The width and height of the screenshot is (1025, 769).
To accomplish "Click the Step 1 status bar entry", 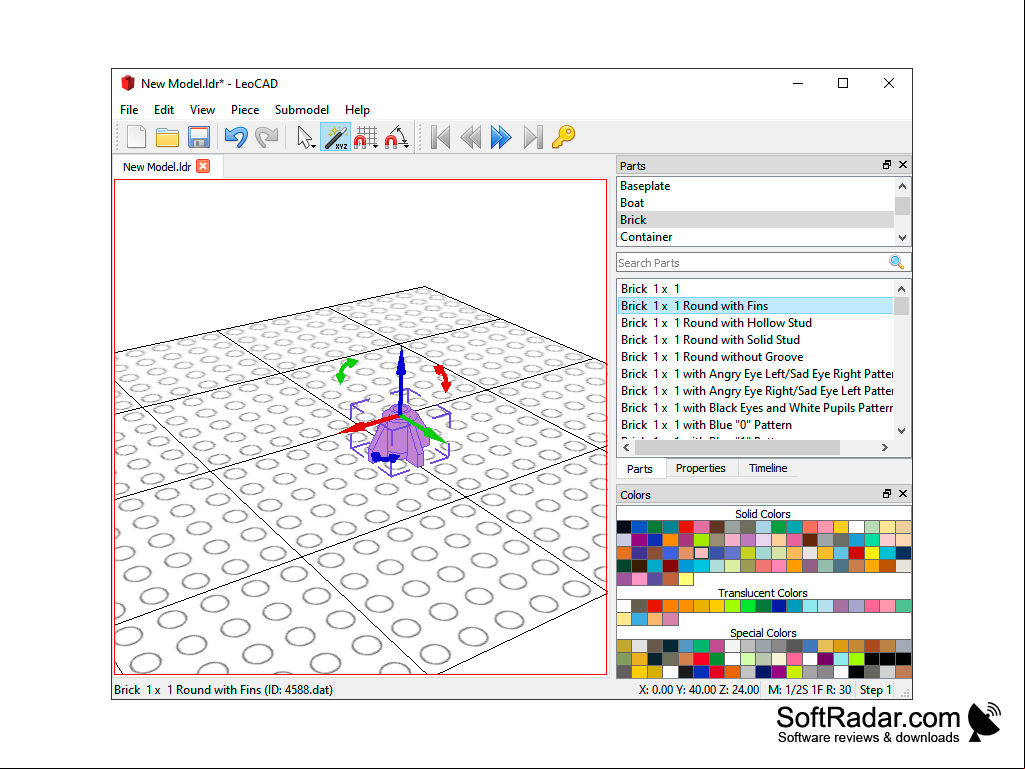I will (875, 690).
